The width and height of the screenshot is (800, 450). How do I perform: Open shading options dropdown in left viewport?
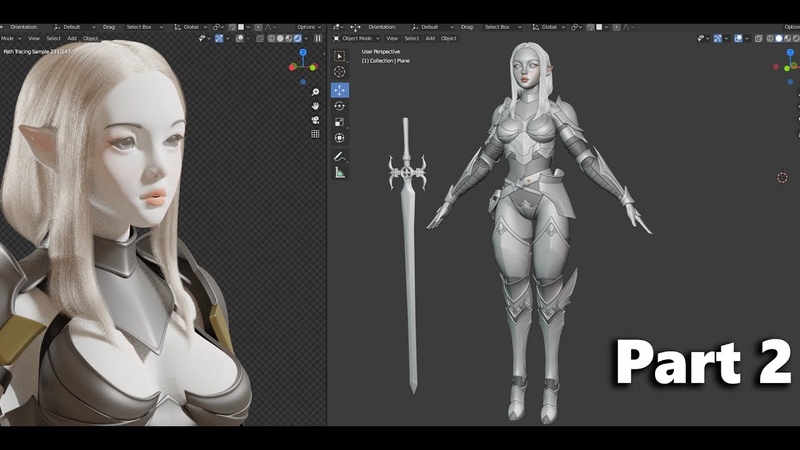click(x=307, y=38)
